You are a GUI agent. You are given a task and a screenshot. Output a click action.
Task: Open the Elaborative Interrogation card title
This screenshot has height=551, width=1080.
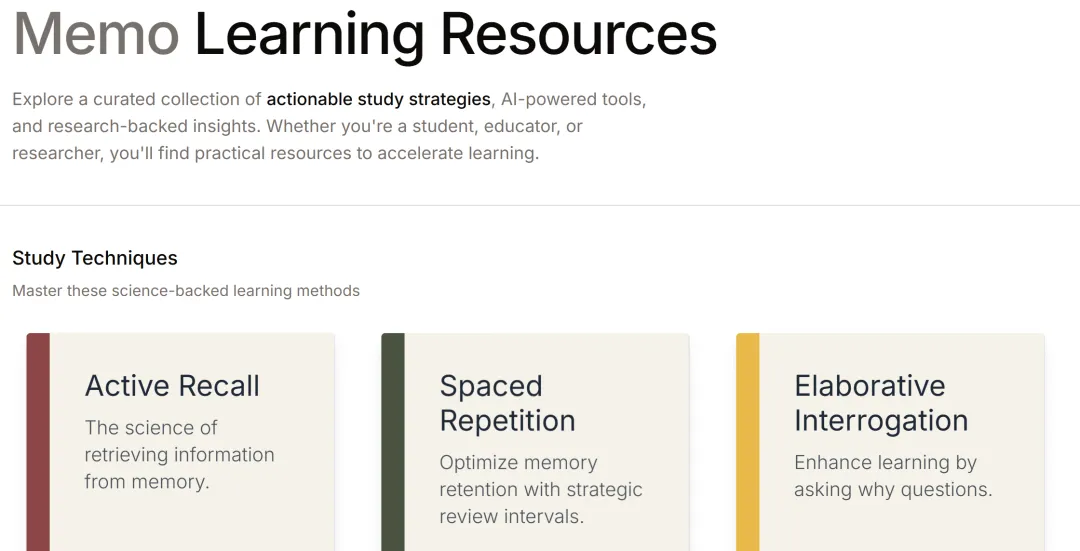pyautogui.click(x=880, y=403)
